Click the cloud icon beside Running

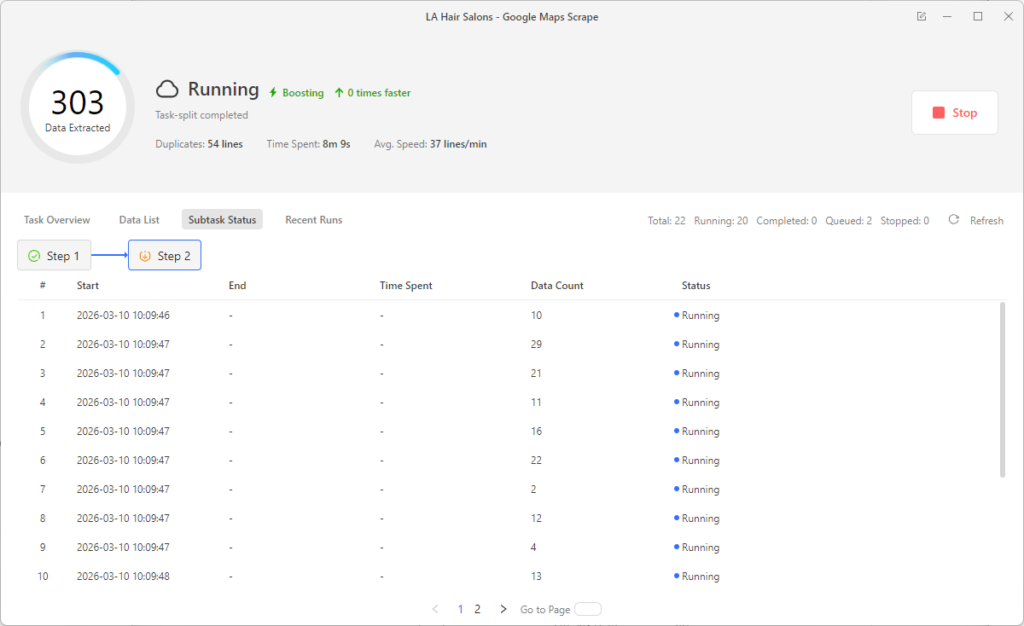[x=167, y=89]
